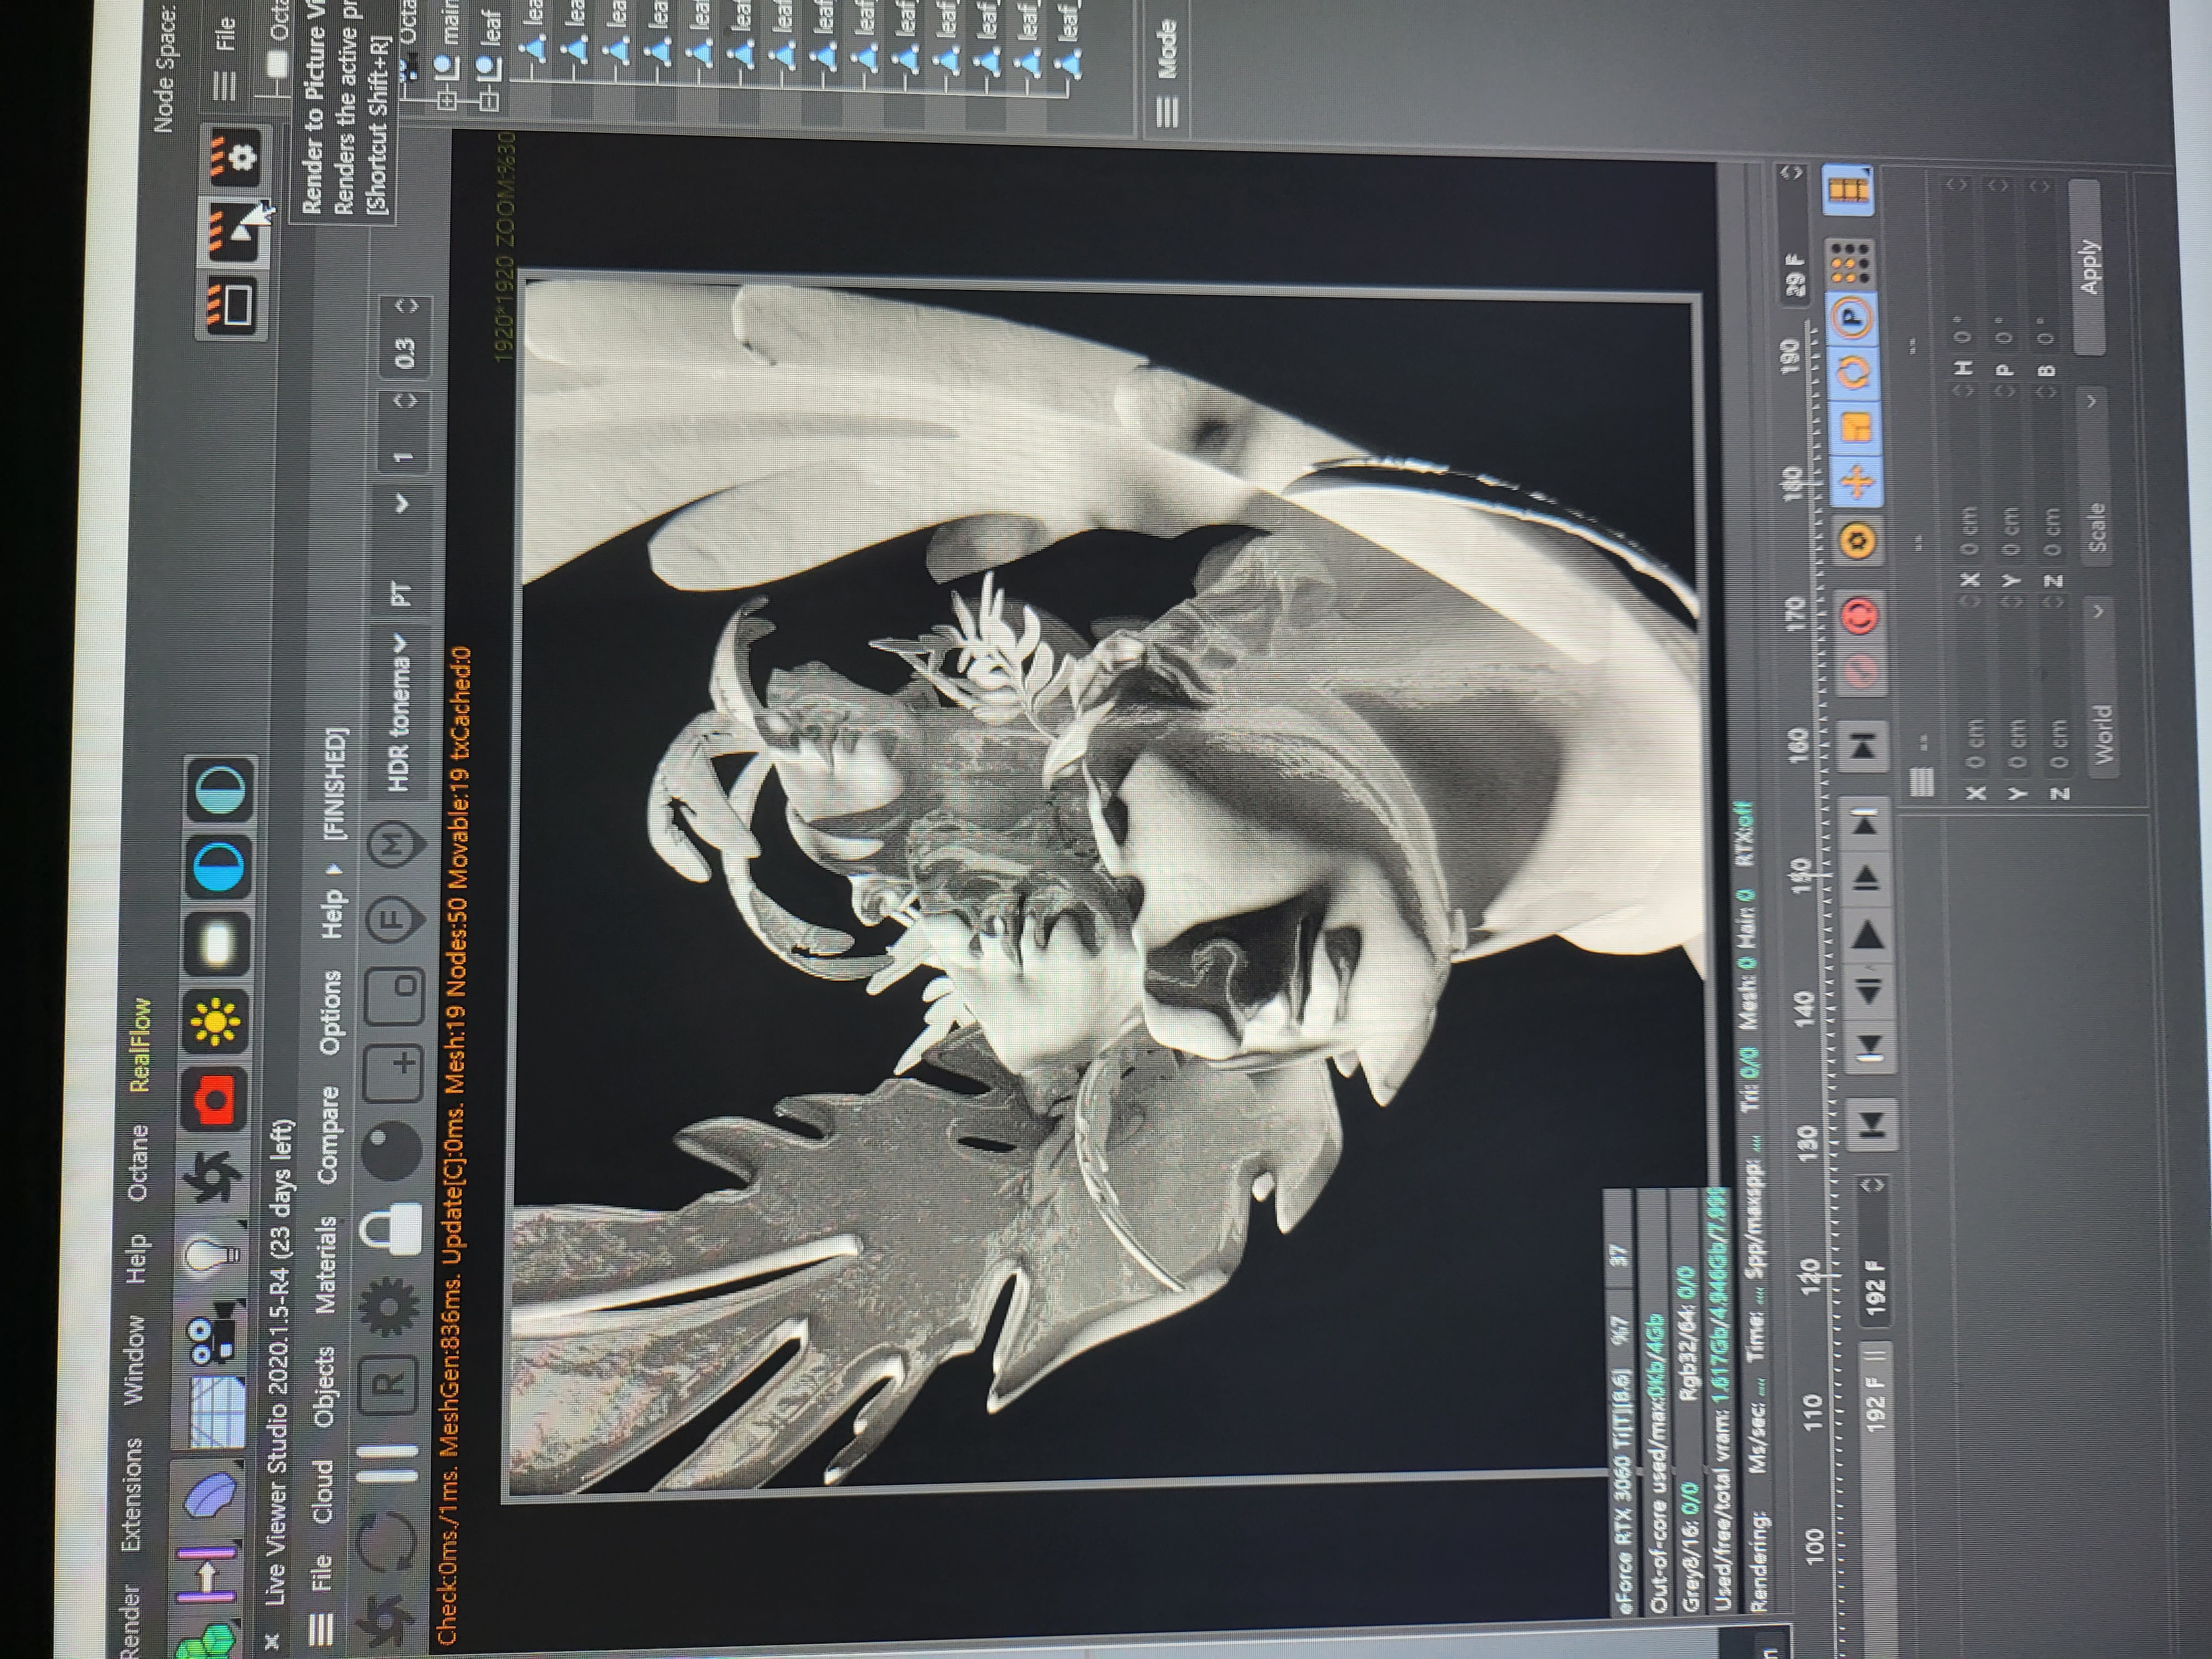Open Mode panel hamburger menu

[1166, 110]
